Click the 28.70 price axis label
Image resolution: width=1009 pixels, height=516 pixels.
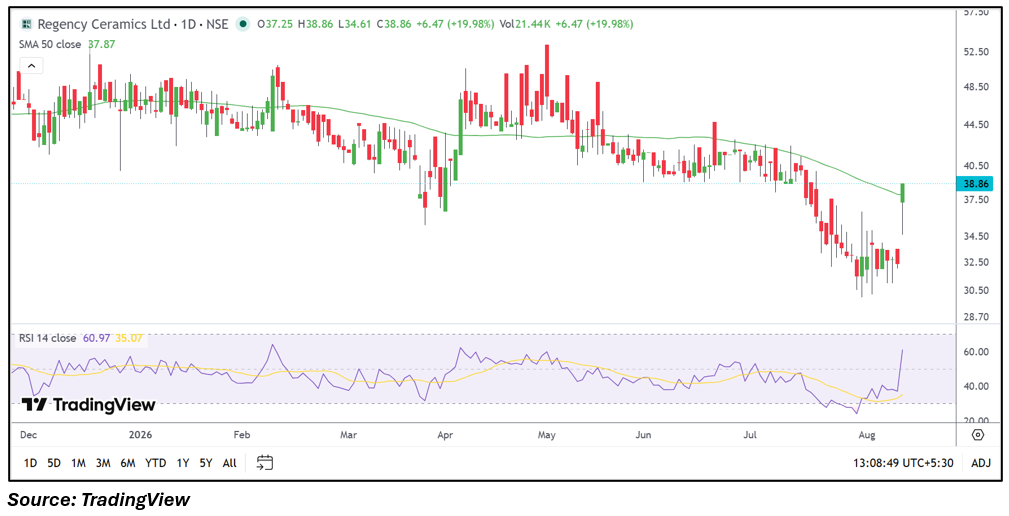tap(977, 317)
